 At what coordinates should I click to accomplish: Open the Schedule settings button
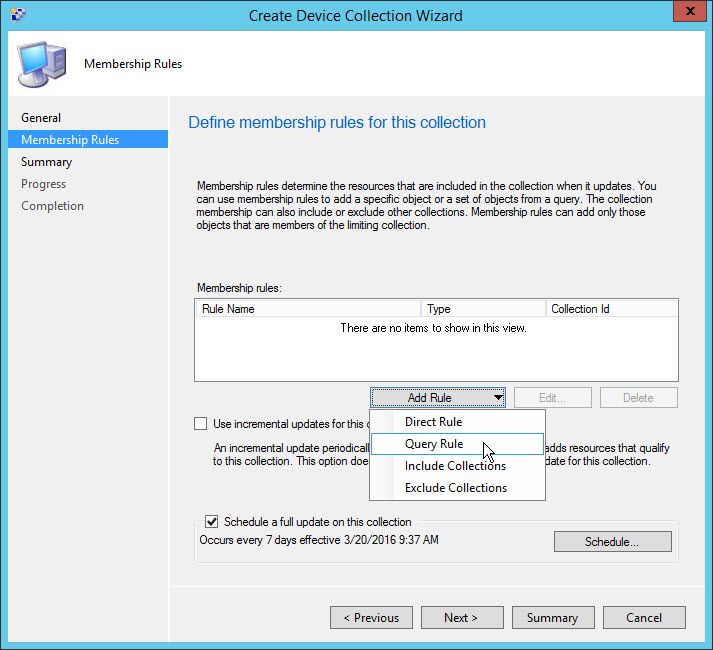[612, 542]
